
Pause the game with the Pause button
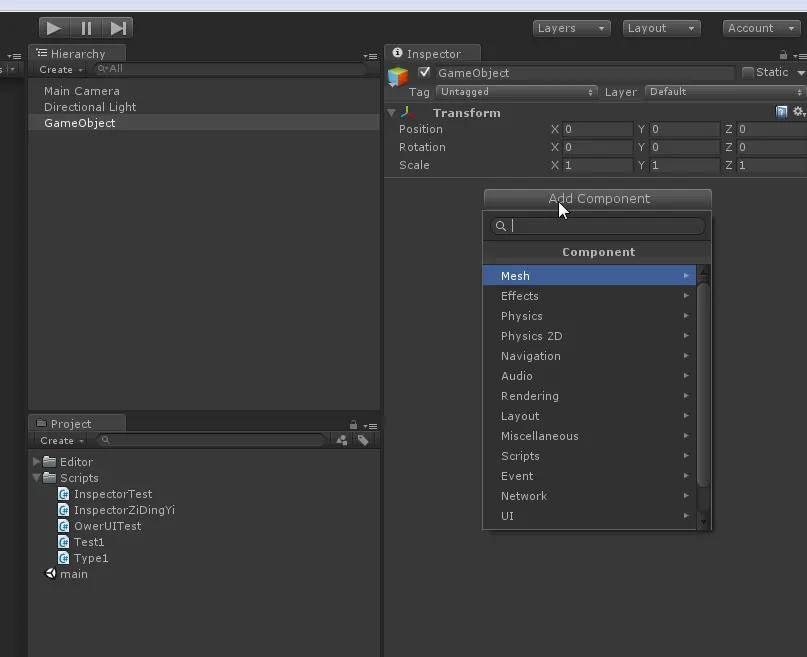[86, 28]
